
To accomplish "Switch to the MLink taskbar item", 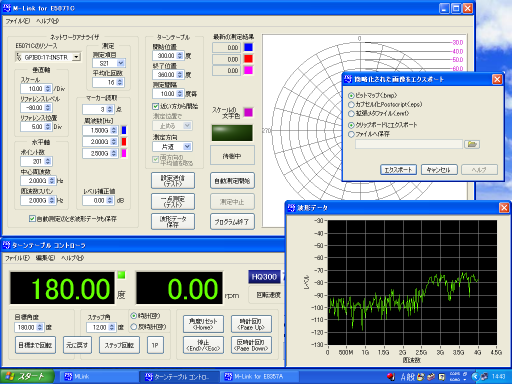I will [99, 377].
